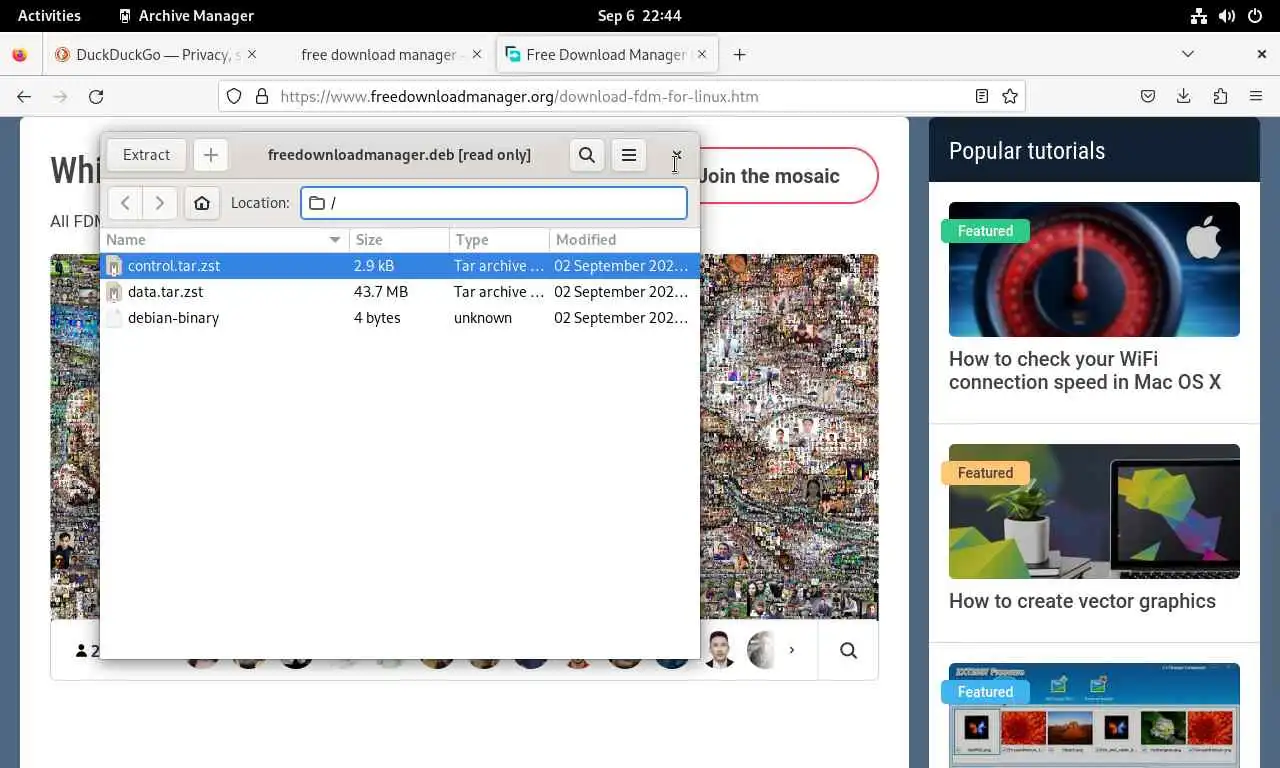The width and height of the screenshot is (1280, 768).
Task: Close the DuckDuckGo tab
Action: [x=252, y=55]
